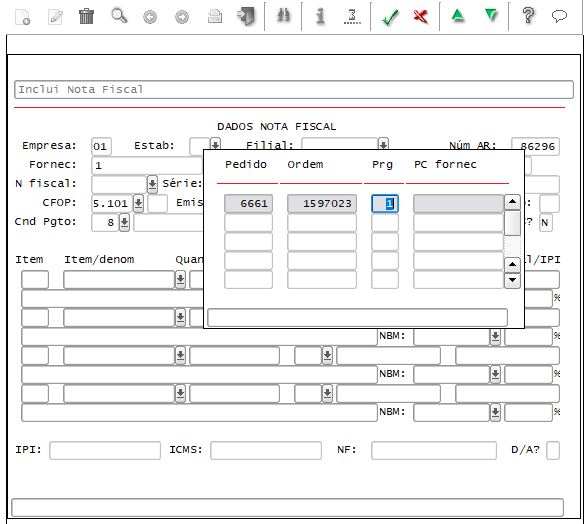
Task: Open the Estab lookup arrow
Action: click(215, 144)
